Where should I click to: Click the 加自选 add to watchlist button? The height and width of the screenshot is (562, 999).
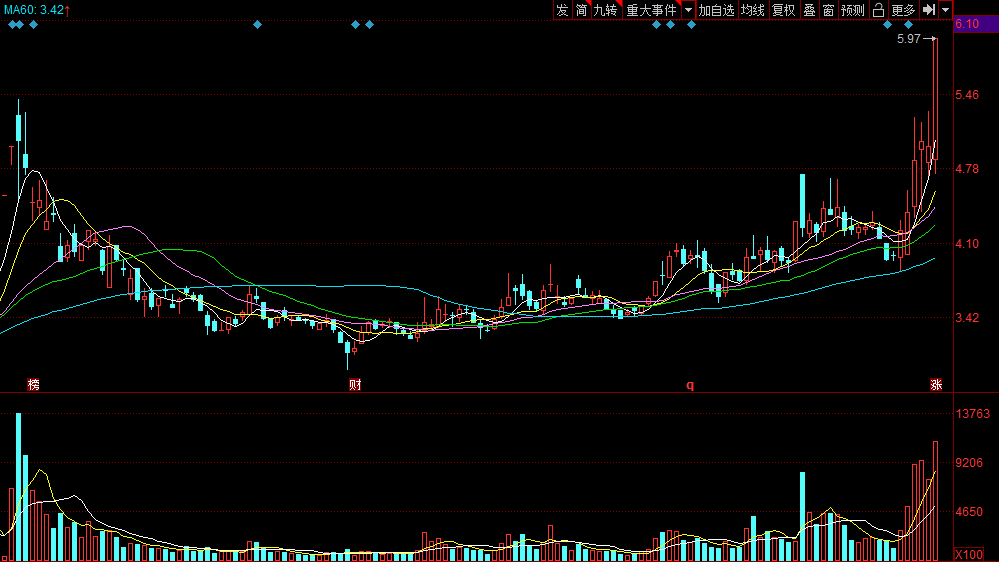(716, 10)
